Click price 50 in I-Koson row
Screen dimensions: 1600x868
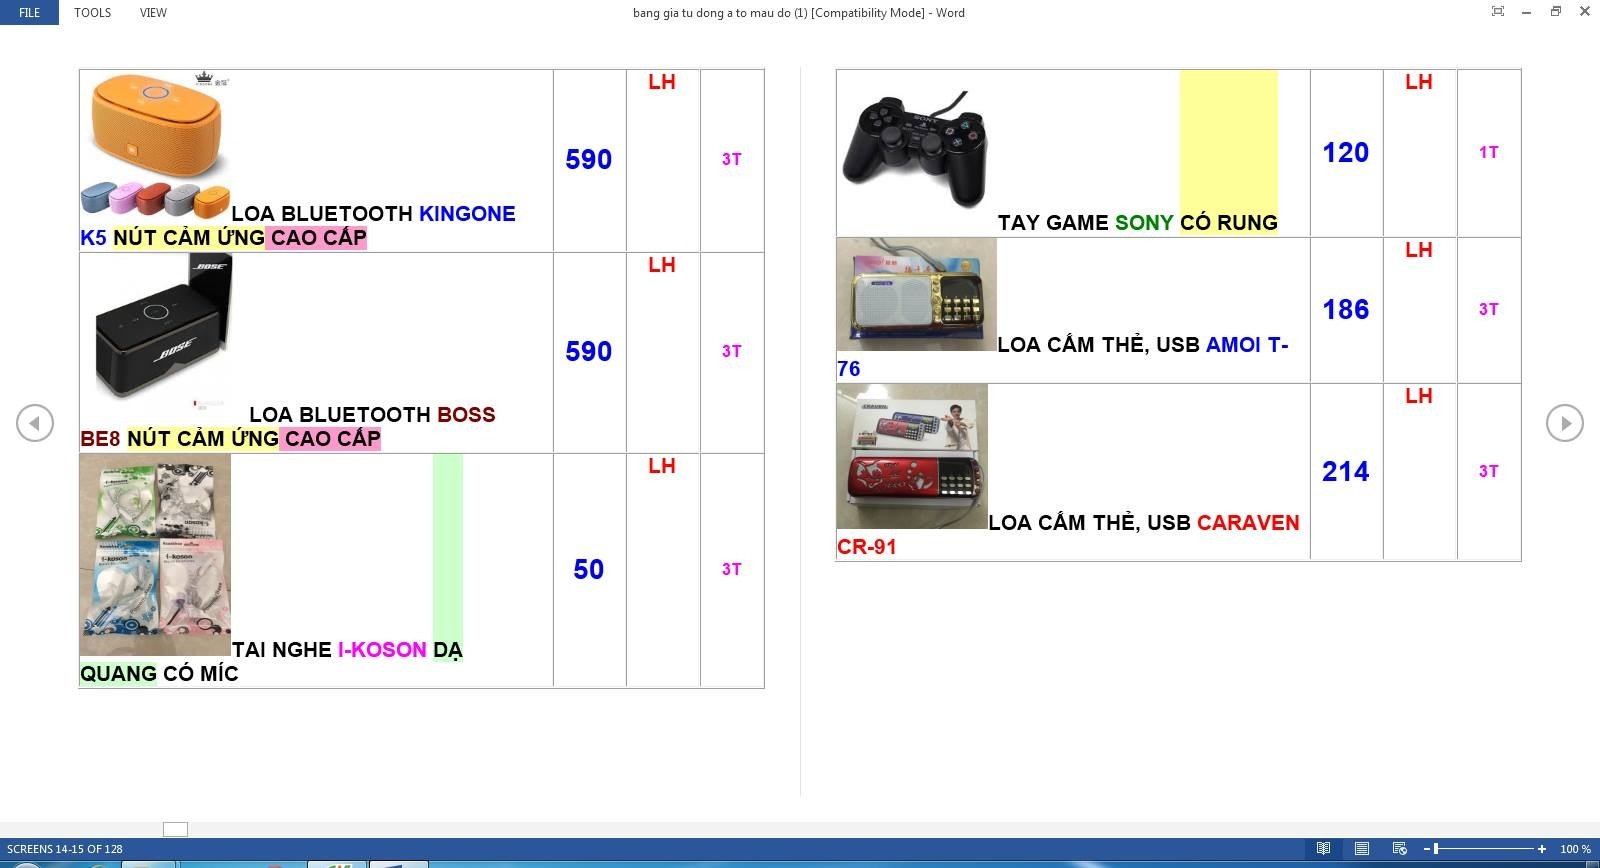[589, 569]
